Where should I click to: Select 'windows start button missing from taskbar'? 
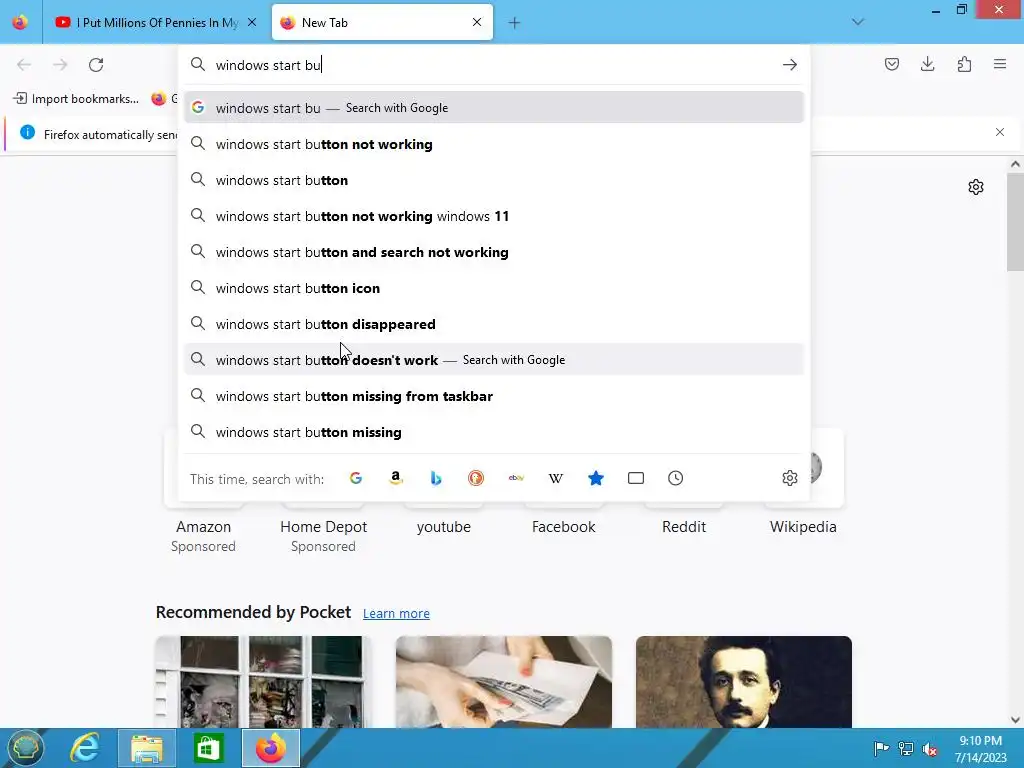pos(494,396)
